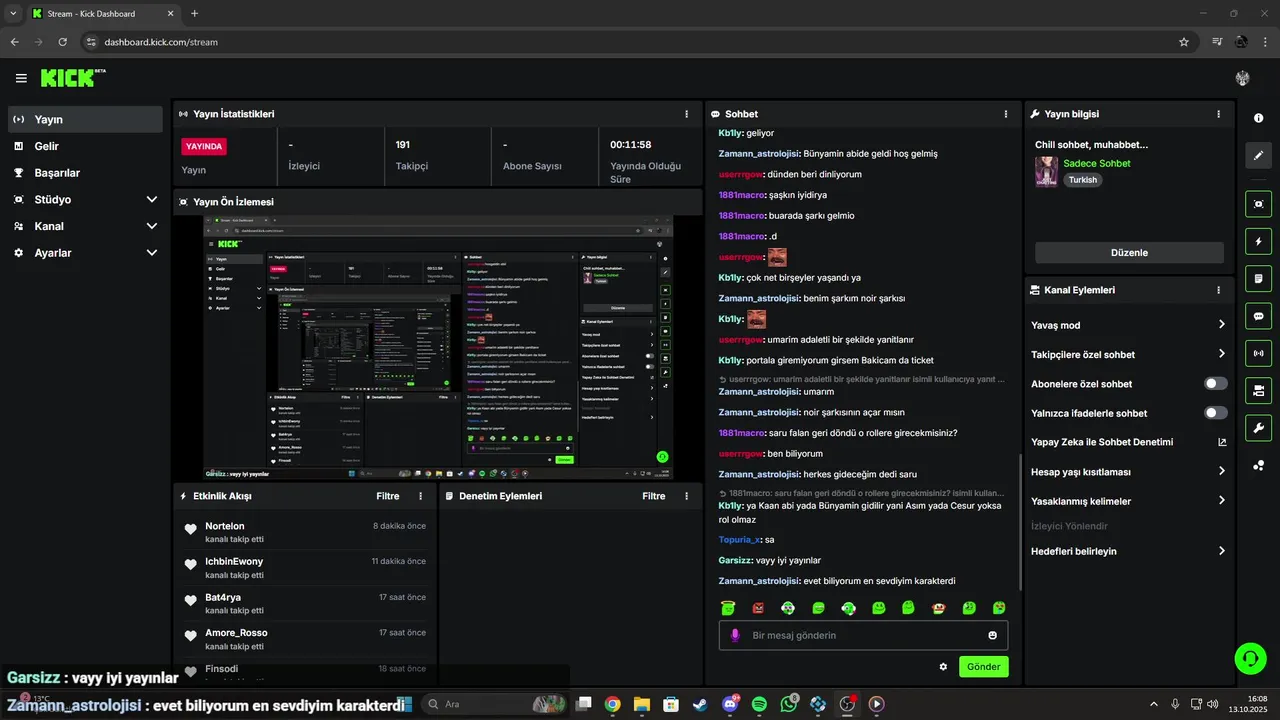Toggle the stream preview widget icon in the sidebar

[x=1258, y=204]
